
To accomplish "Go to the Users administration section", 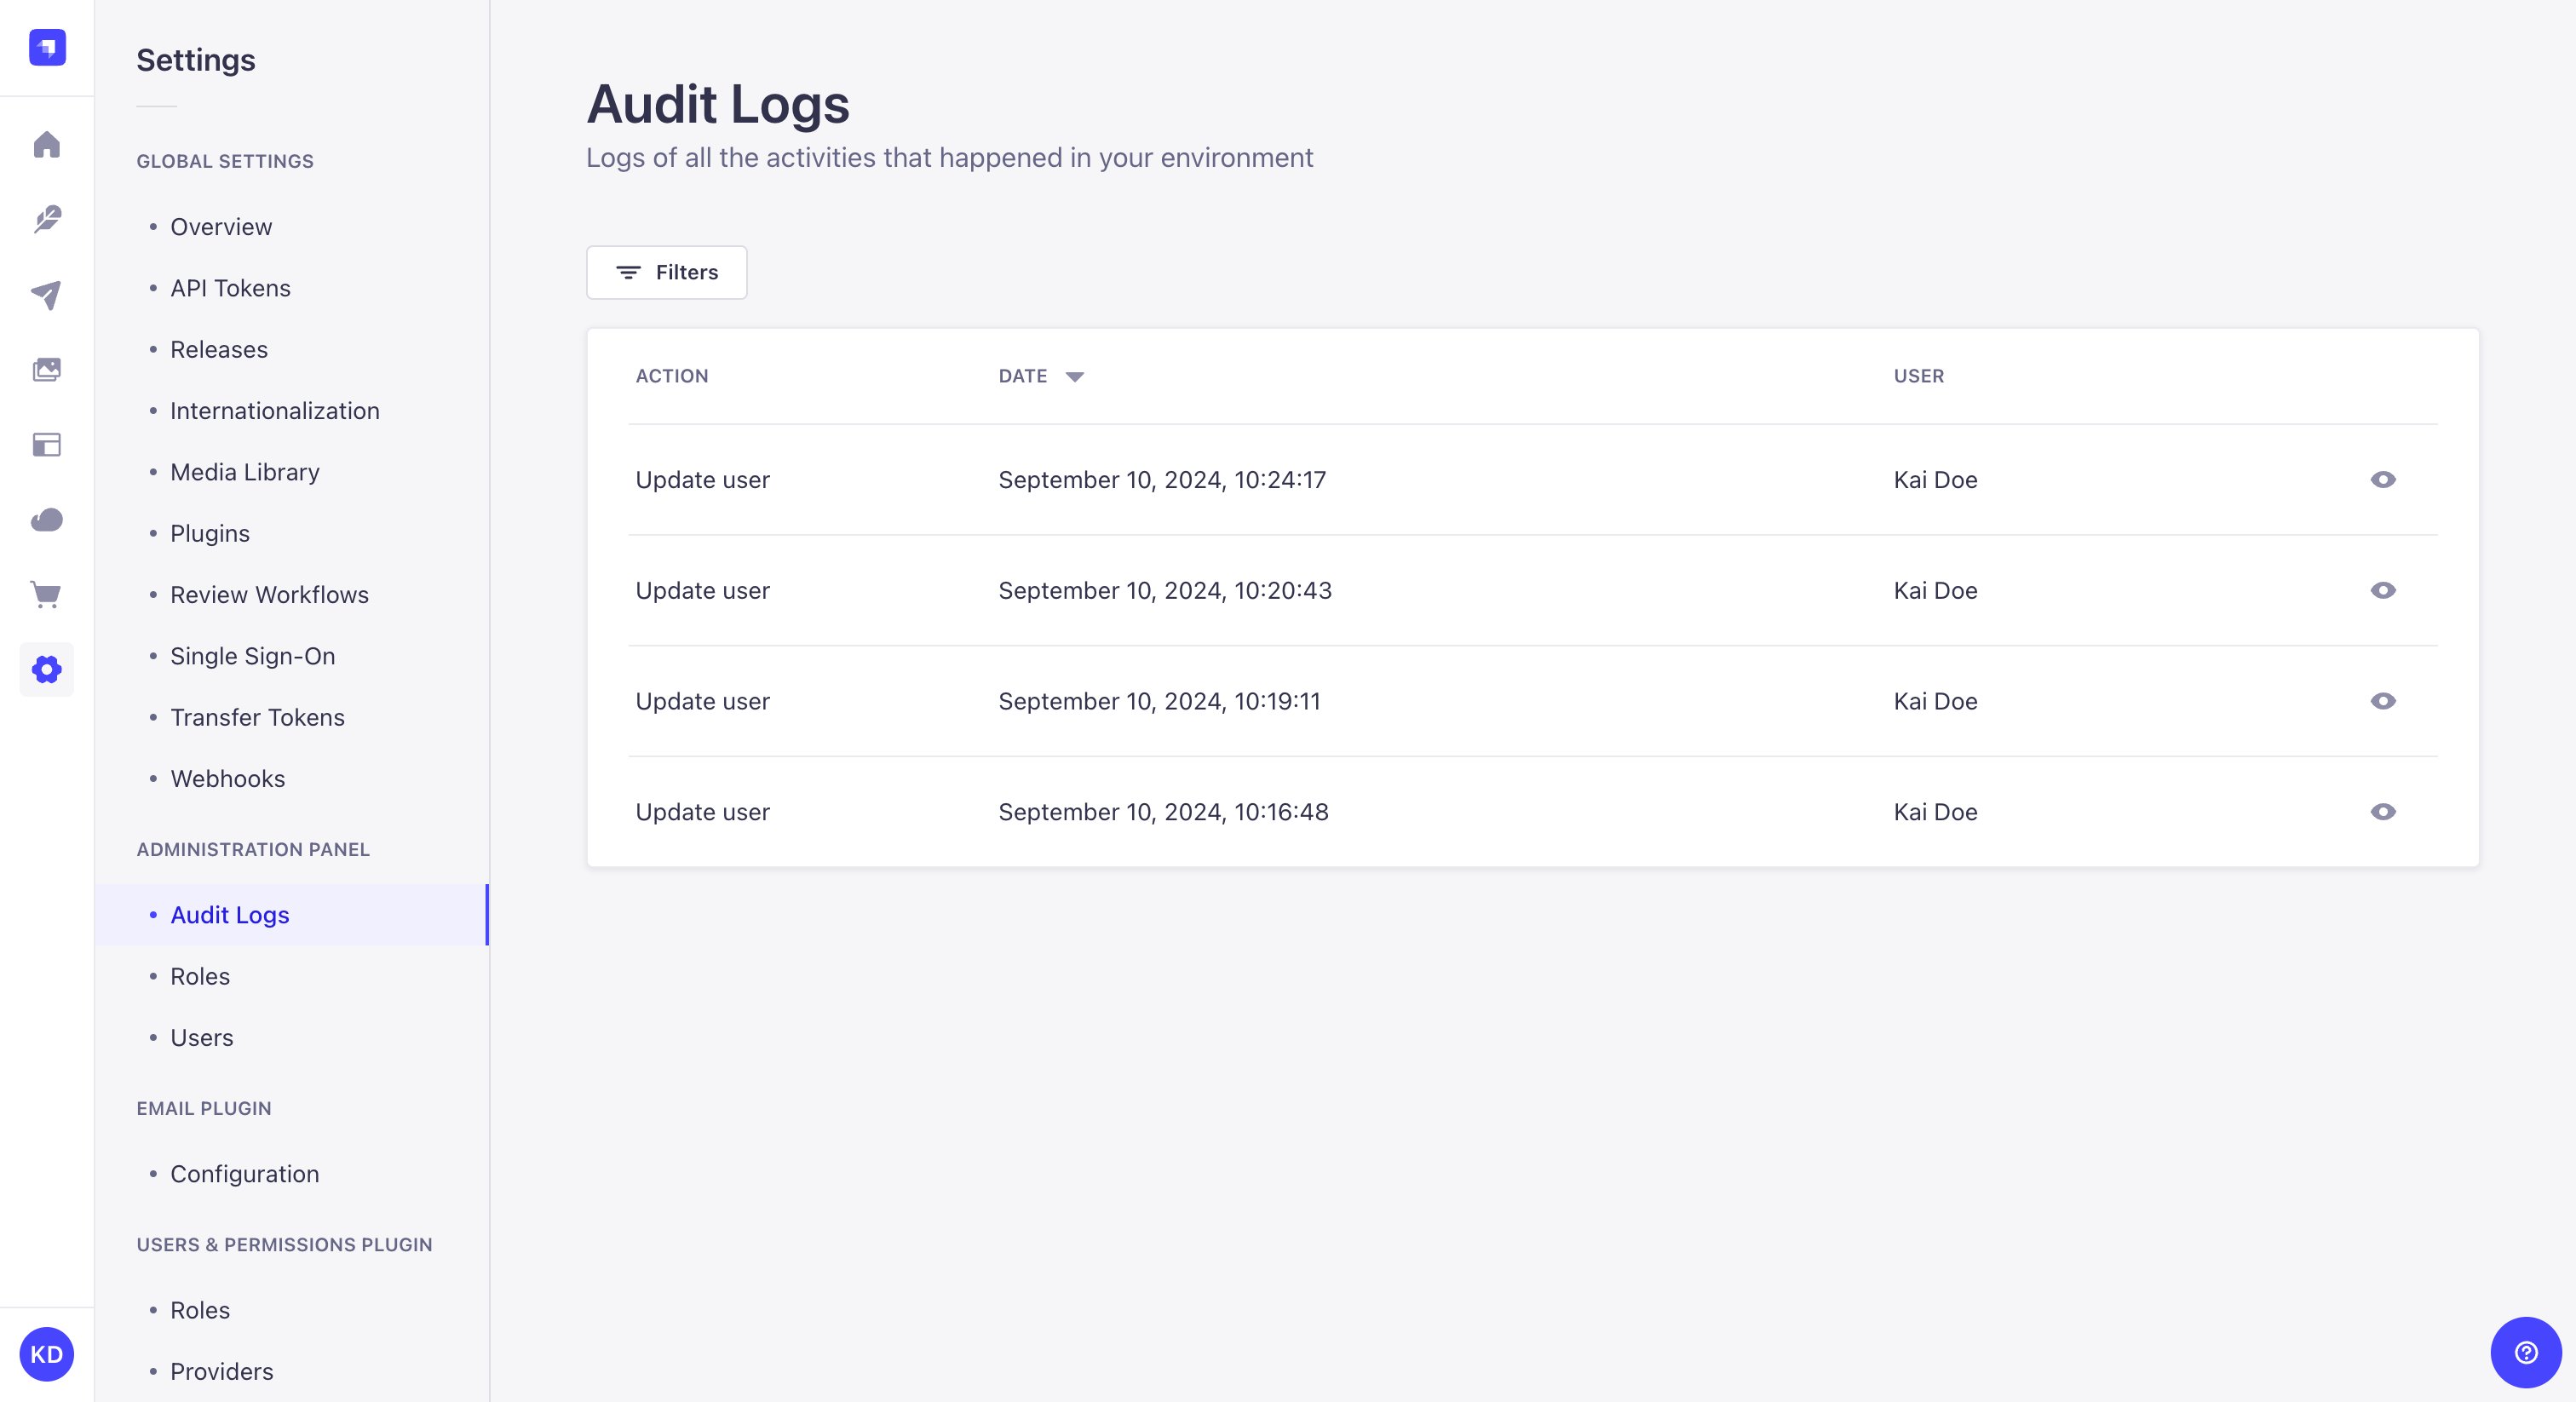I will tap(201, 1038).
